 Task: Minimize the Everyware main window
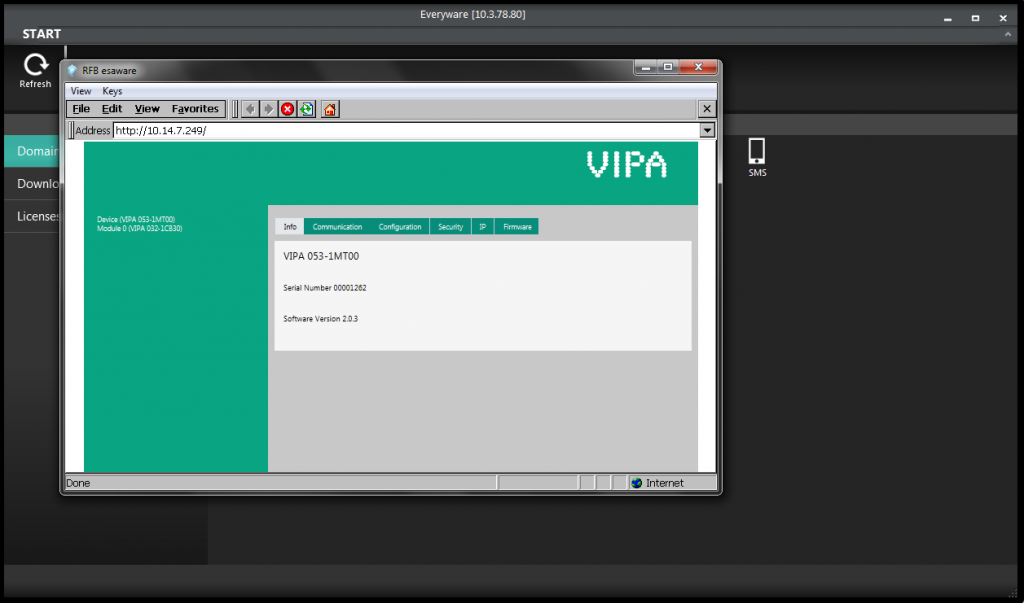point(948,18)
